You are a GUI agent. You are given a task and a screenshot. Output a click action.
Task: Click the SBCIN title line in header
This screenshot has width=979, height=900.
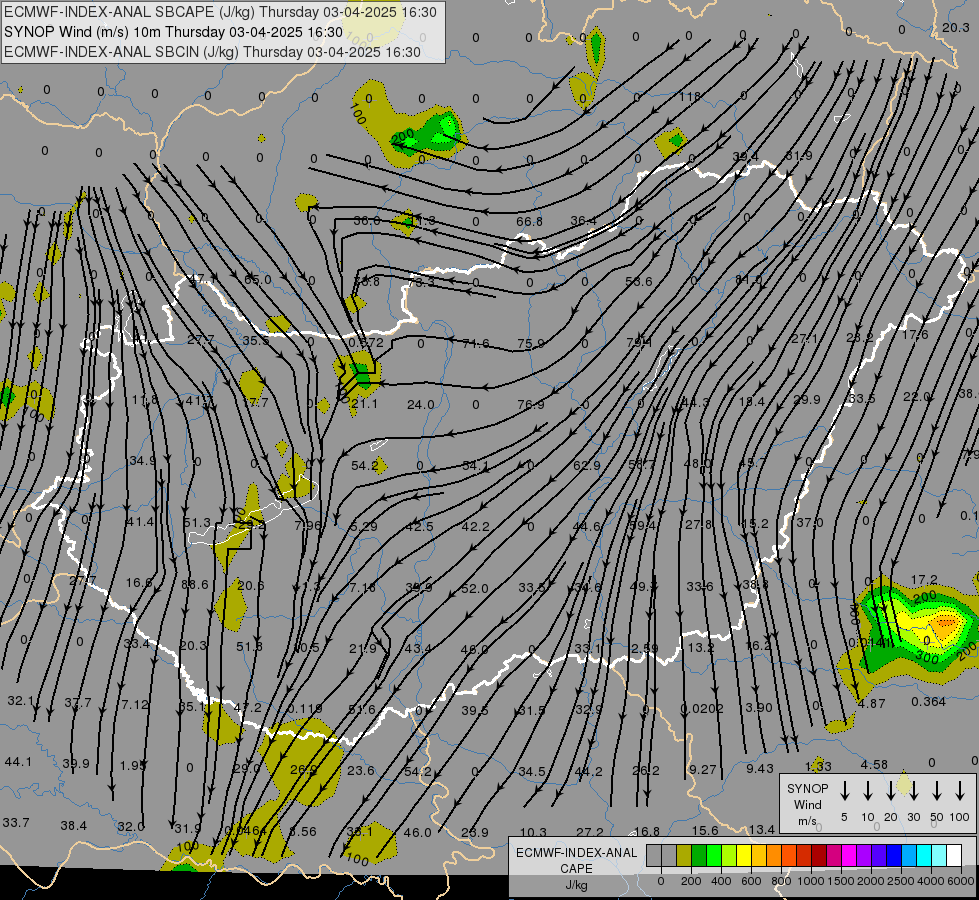[212, 52]
